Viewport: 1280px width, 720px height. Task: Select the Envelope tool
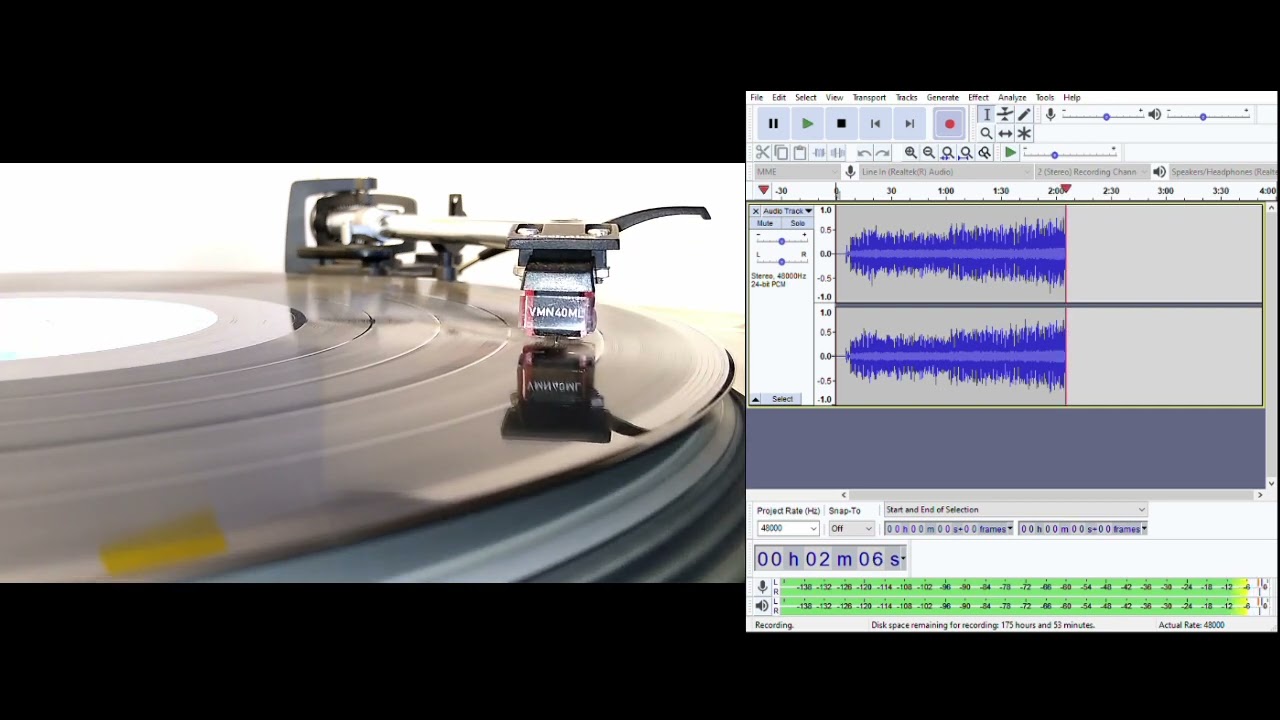point(1005,115)
